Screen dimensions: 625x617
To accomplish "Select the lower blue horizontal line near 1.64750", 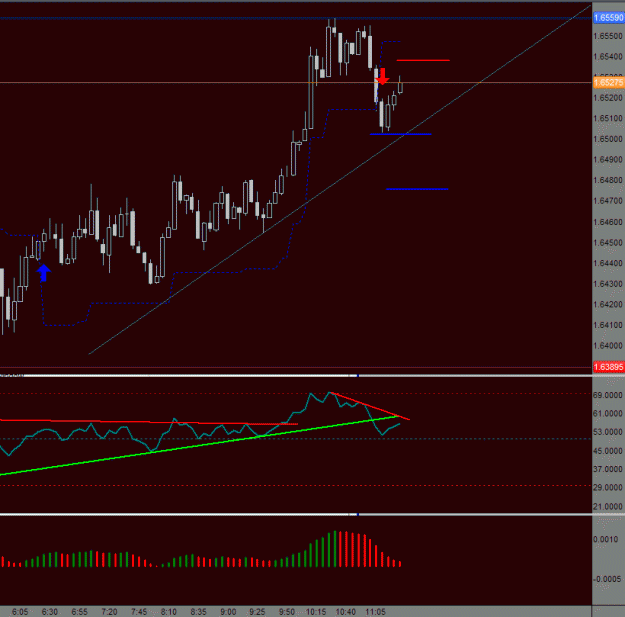I will click(417, 189).
